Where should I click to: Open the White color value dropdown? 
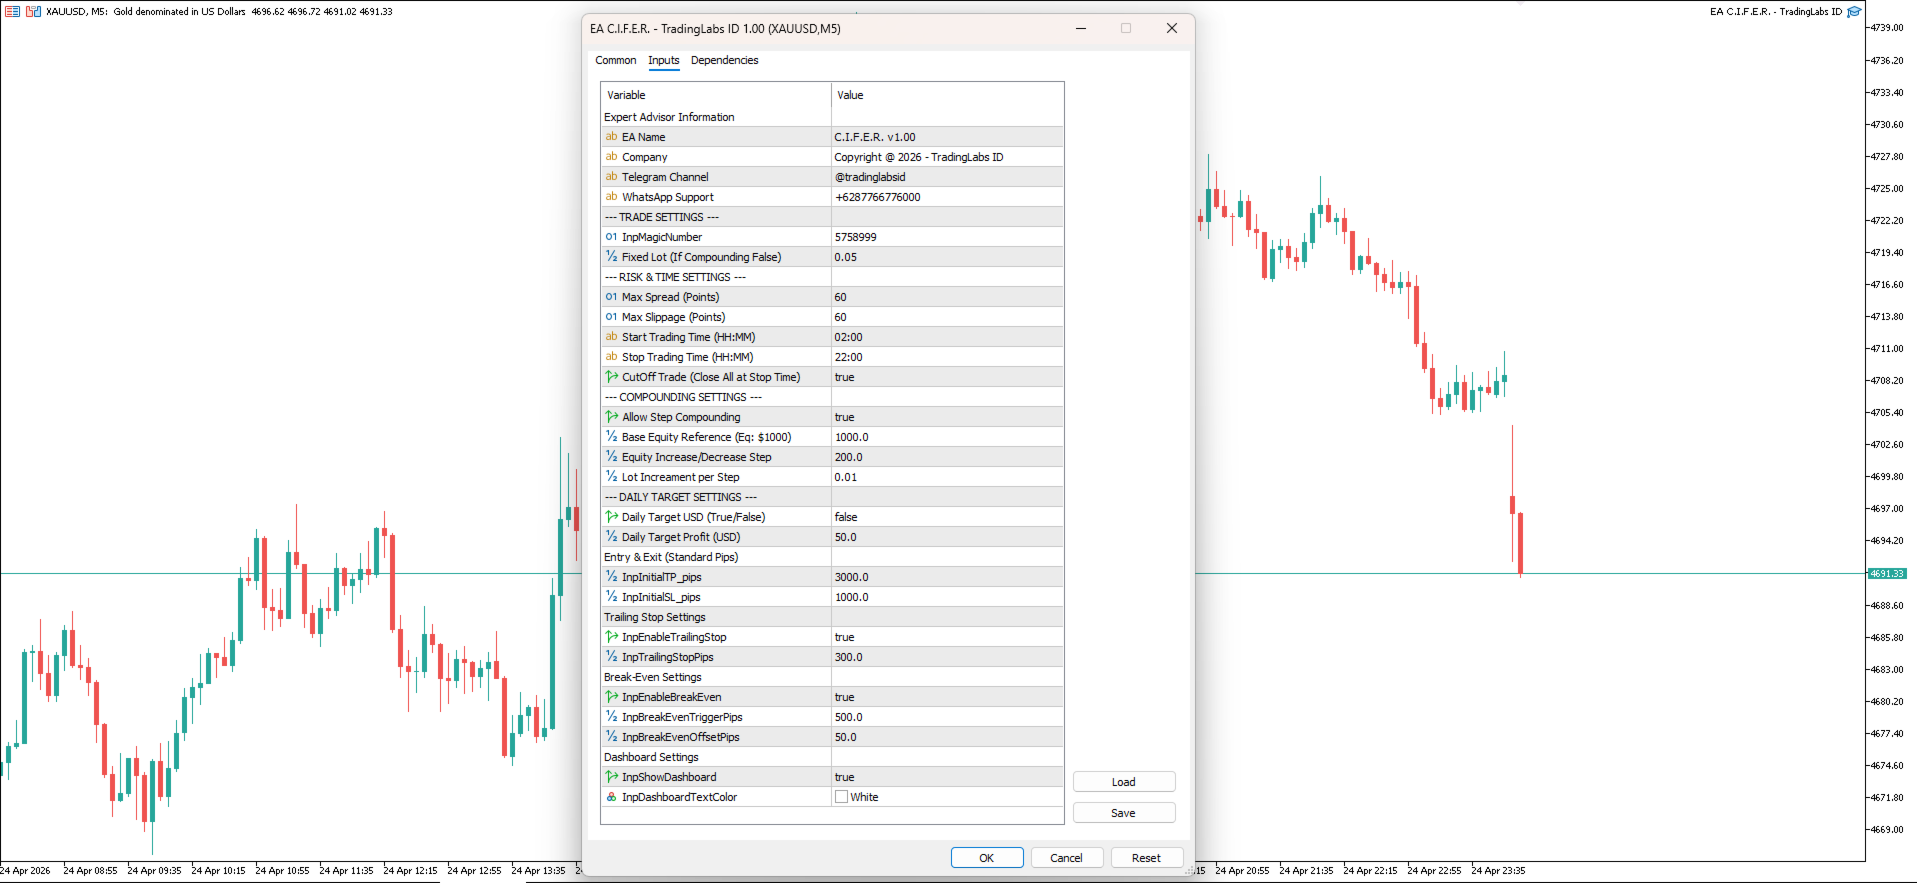tap(946, 797)
